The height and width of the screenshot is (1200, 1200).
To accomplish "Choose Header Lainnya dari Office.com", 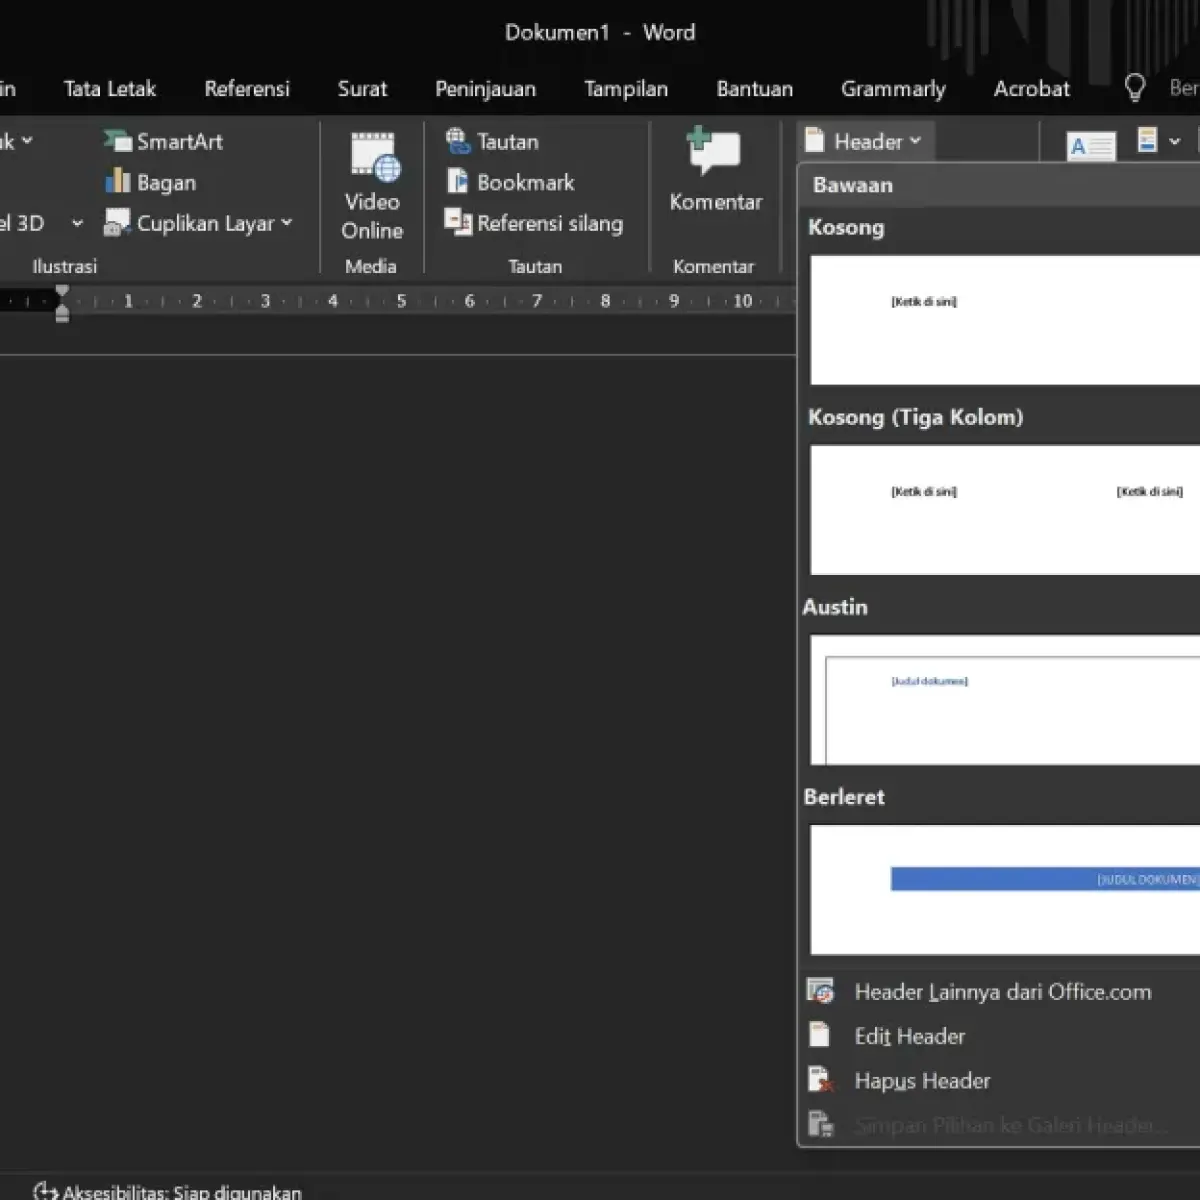I will 1000,991.
